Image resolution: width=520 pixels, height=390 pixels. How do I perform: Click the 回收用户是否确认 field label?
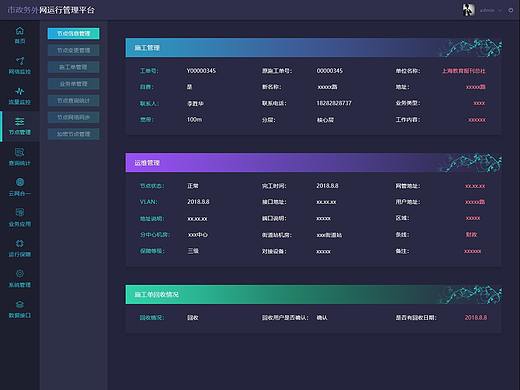(285, 317)
